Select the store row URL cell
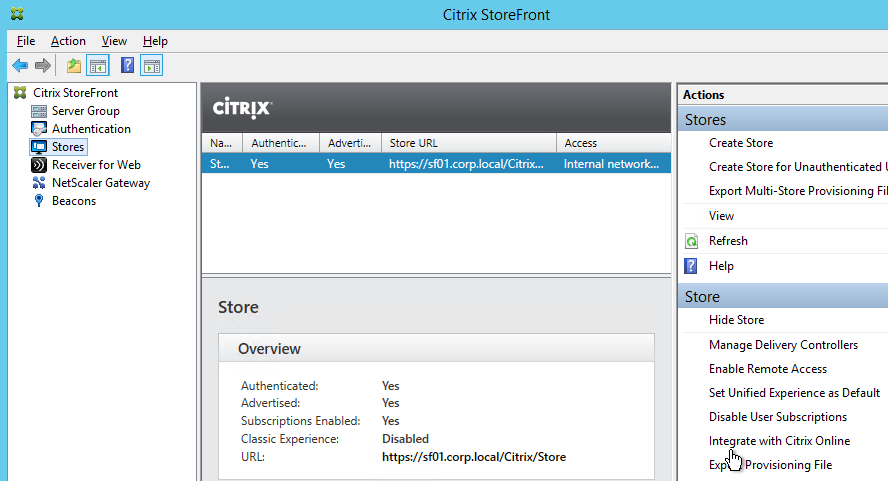 point(466,164)
